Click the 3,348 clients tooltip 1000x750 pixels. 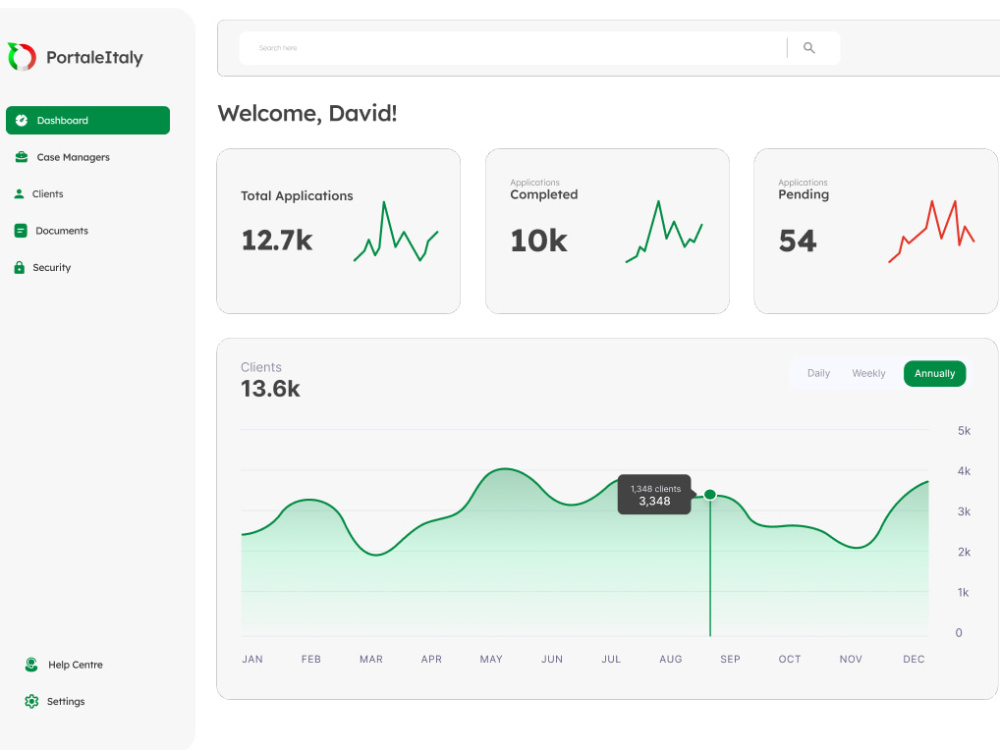pyautogui.click(x=655, y=495)
